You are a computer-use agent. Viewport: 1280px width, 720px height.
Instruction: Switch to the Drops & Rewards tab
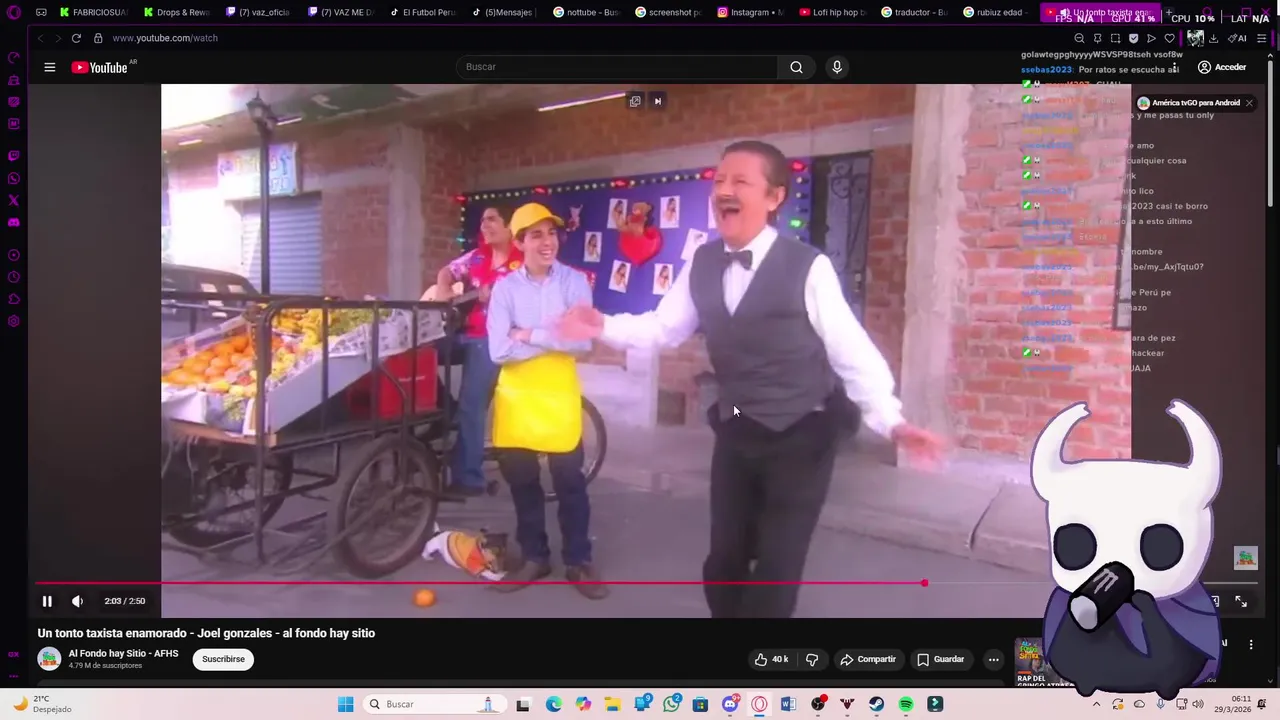click(176, 13)
